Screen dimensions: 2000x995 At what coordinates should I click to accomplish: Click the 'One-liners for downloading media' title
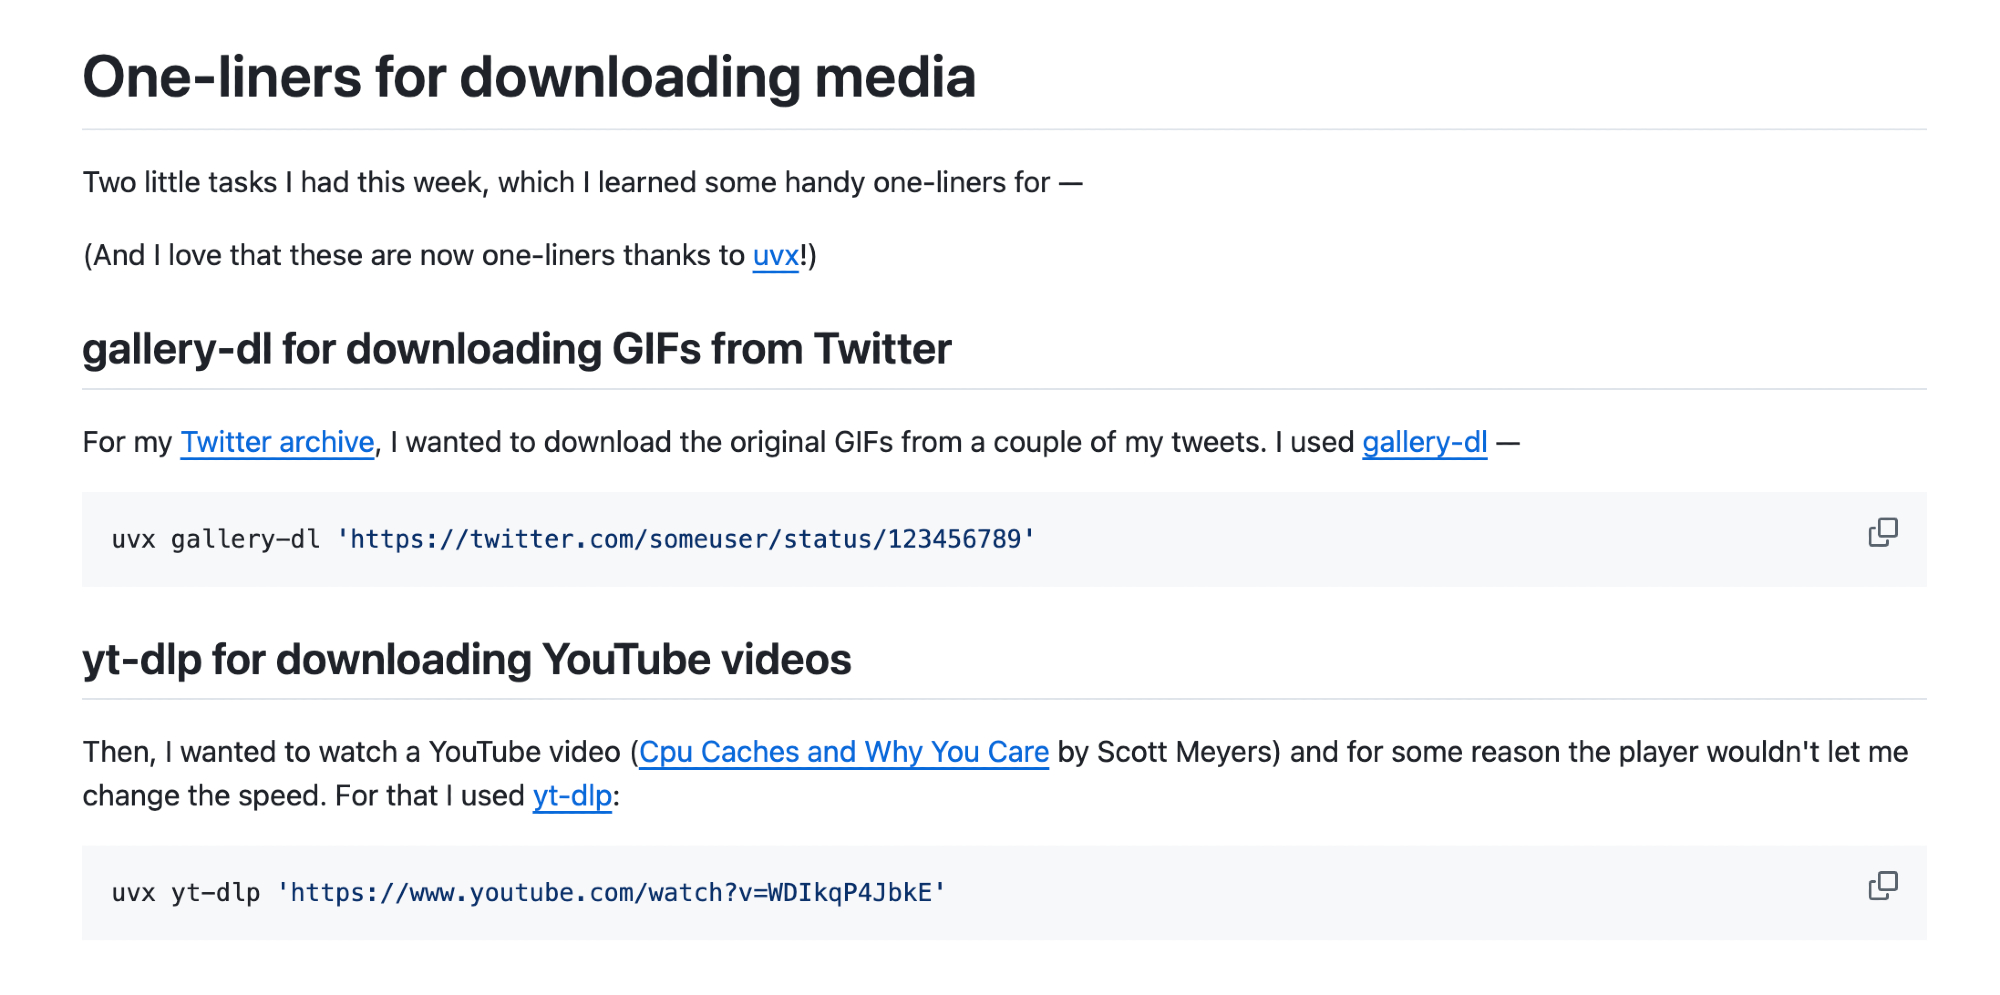click(x=528, y=78)
